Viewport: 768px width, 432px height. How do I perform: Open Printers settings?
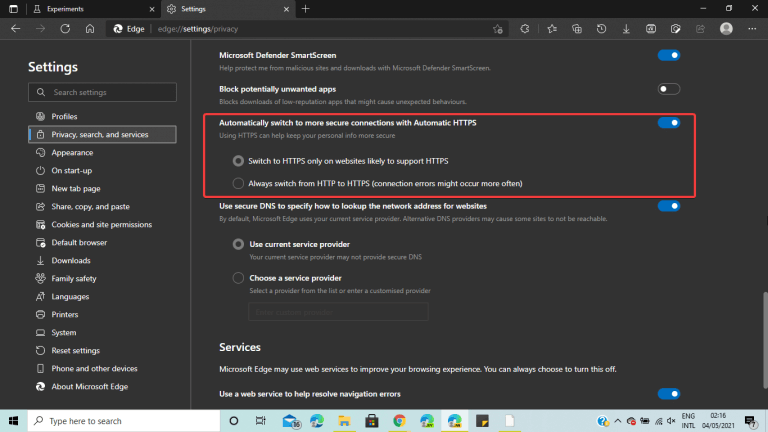102,314
